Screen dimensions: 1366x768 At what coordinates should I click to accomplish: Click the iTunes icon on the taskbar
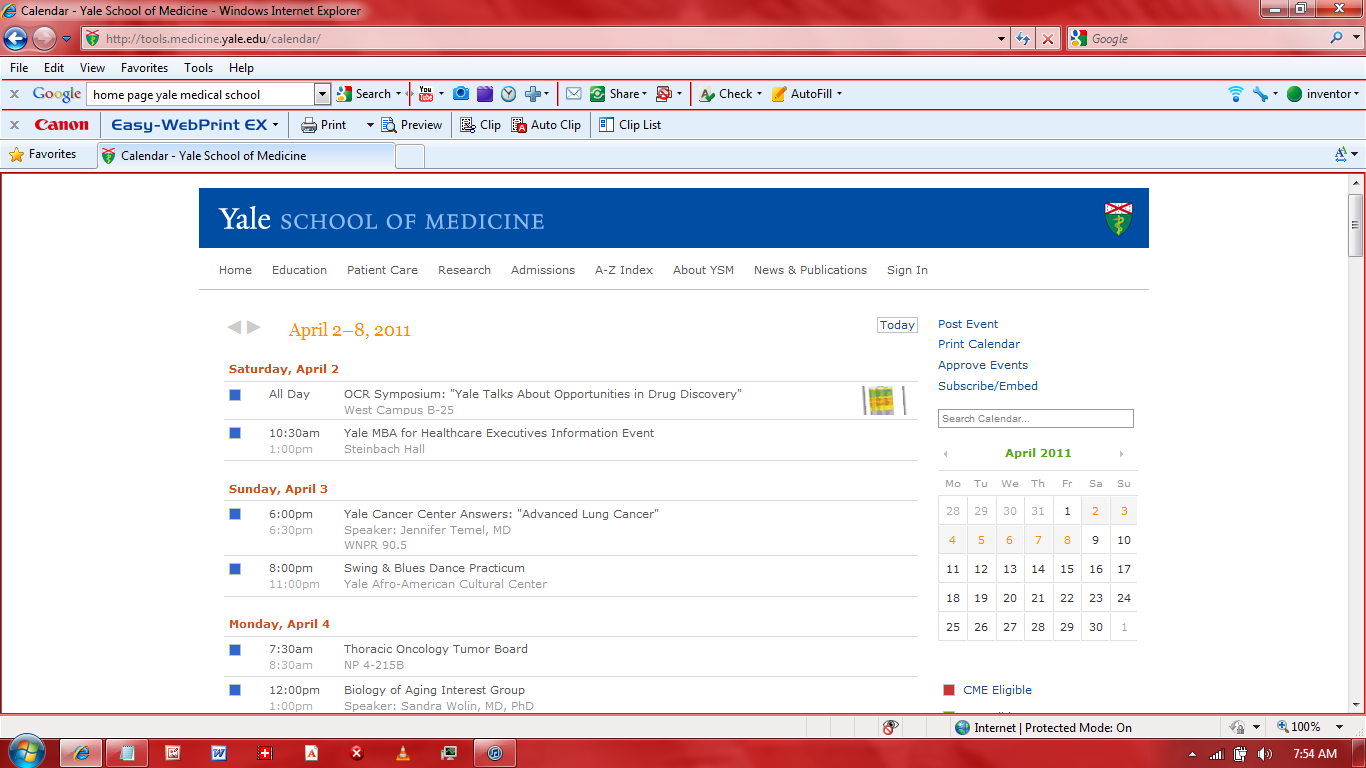tap(495, 753)
